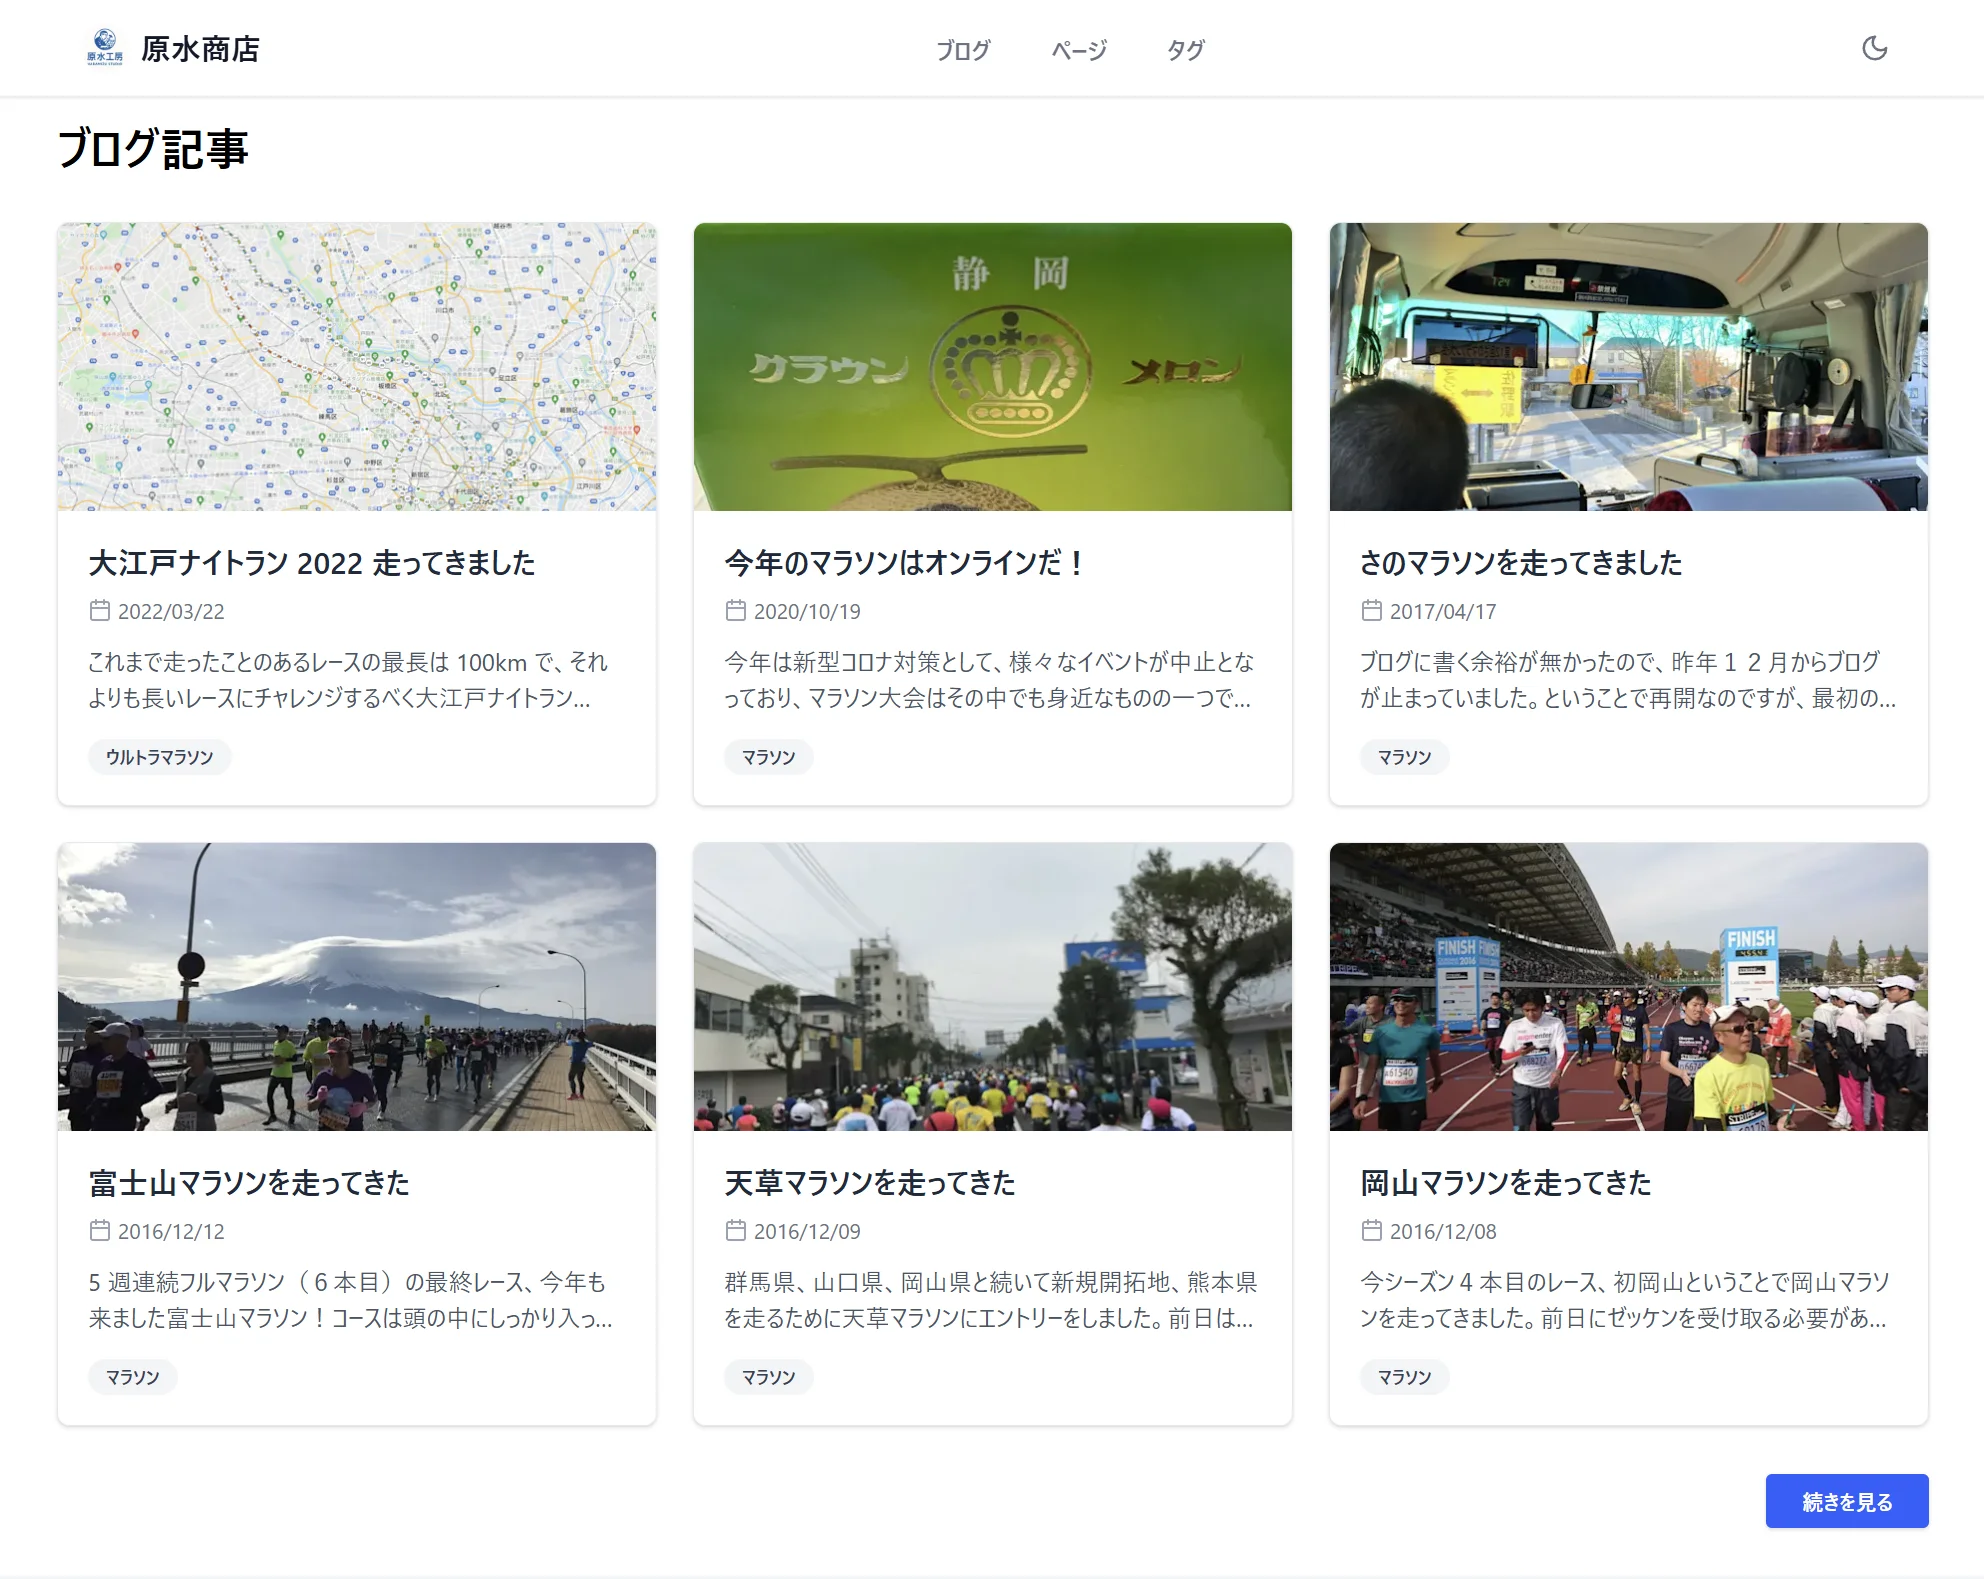
Task: Open the さのマラソンを走ってきました article title
Action: coord(1521,563)
